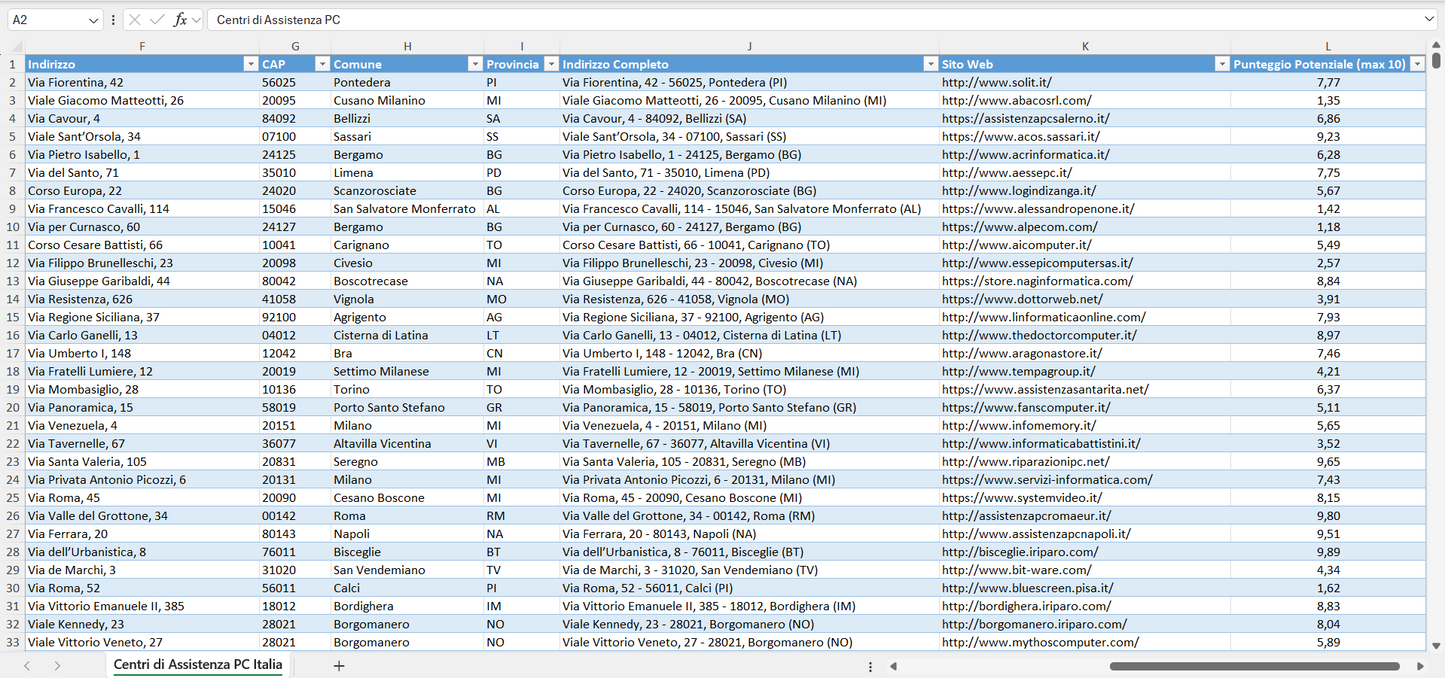Click the Insert Function fx icon

pyautogui.click(x=180, y=19)
